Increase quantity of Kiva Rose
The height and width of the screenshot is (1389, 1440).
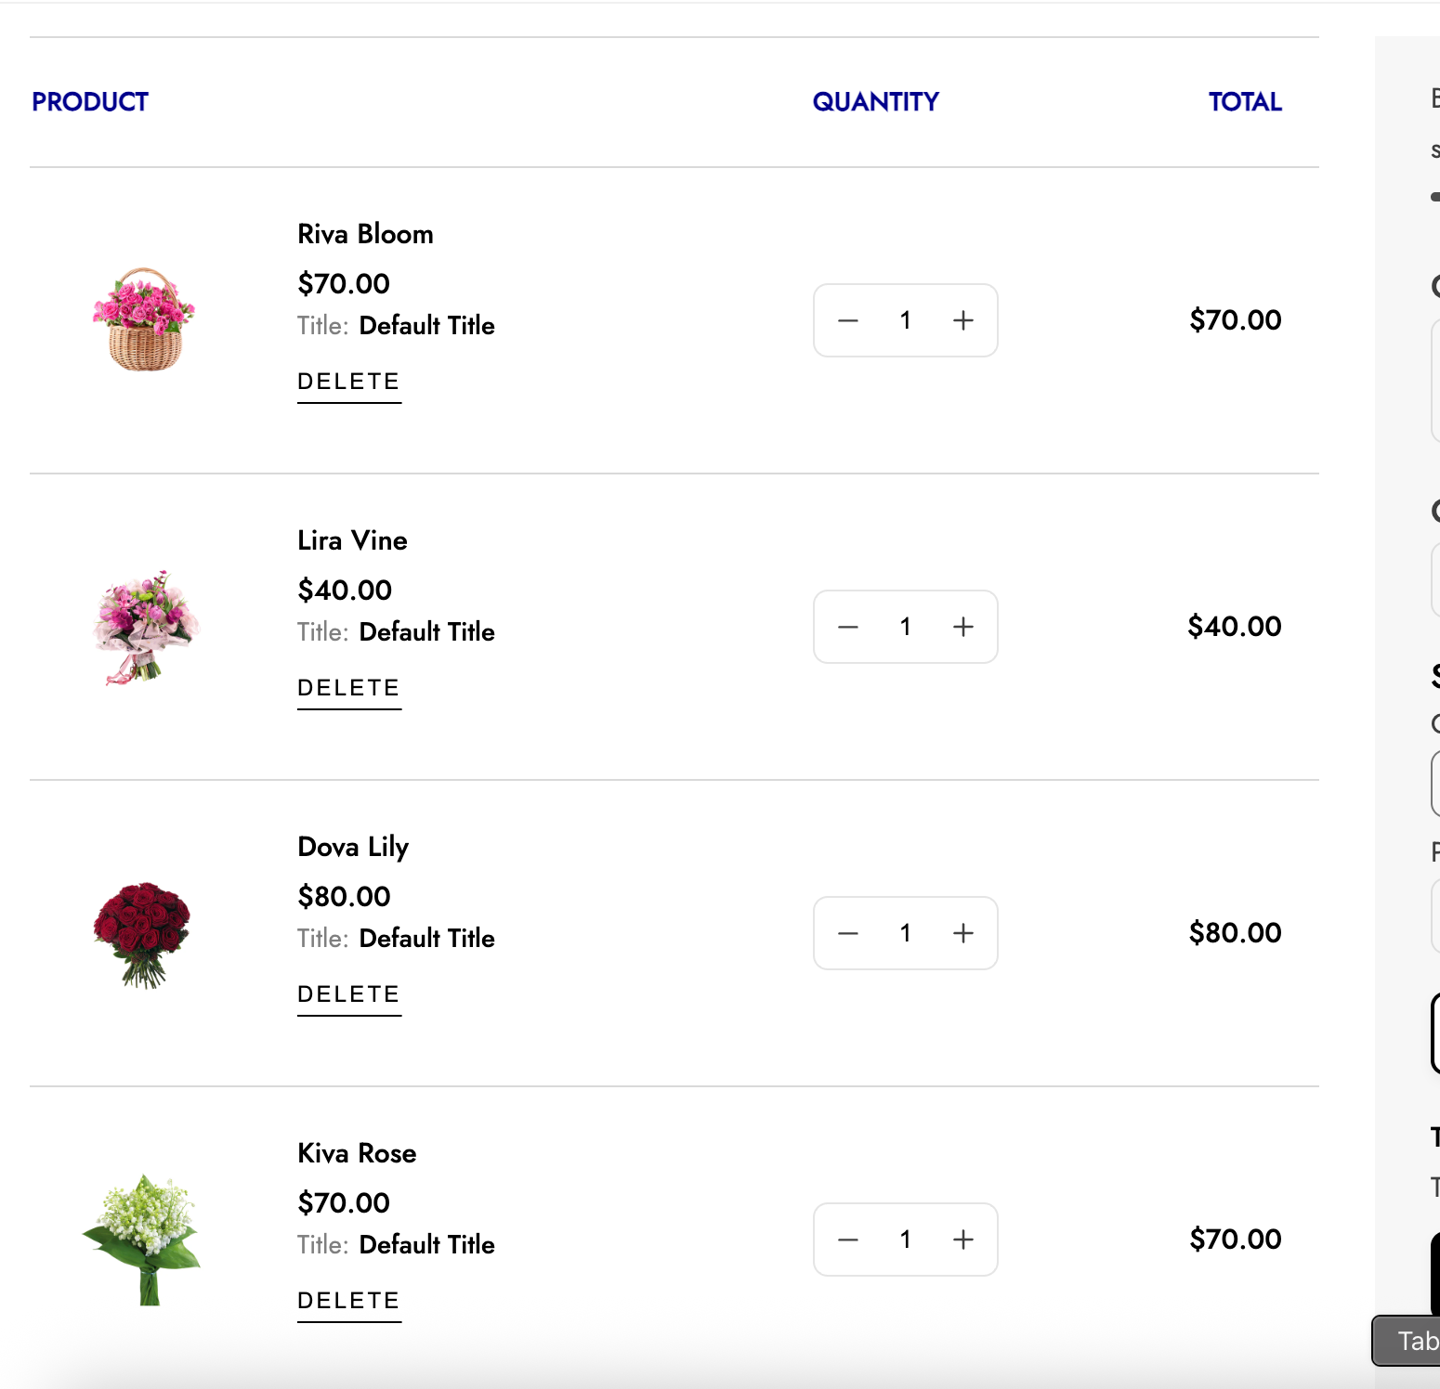tap(962, 1240)
